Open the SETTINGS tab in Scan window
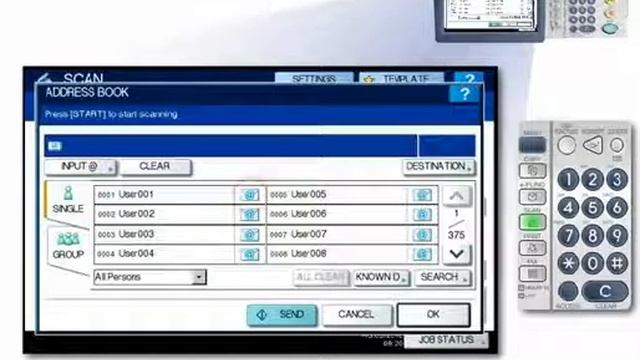Screen dimensions: 640x360 coord(314,78)
